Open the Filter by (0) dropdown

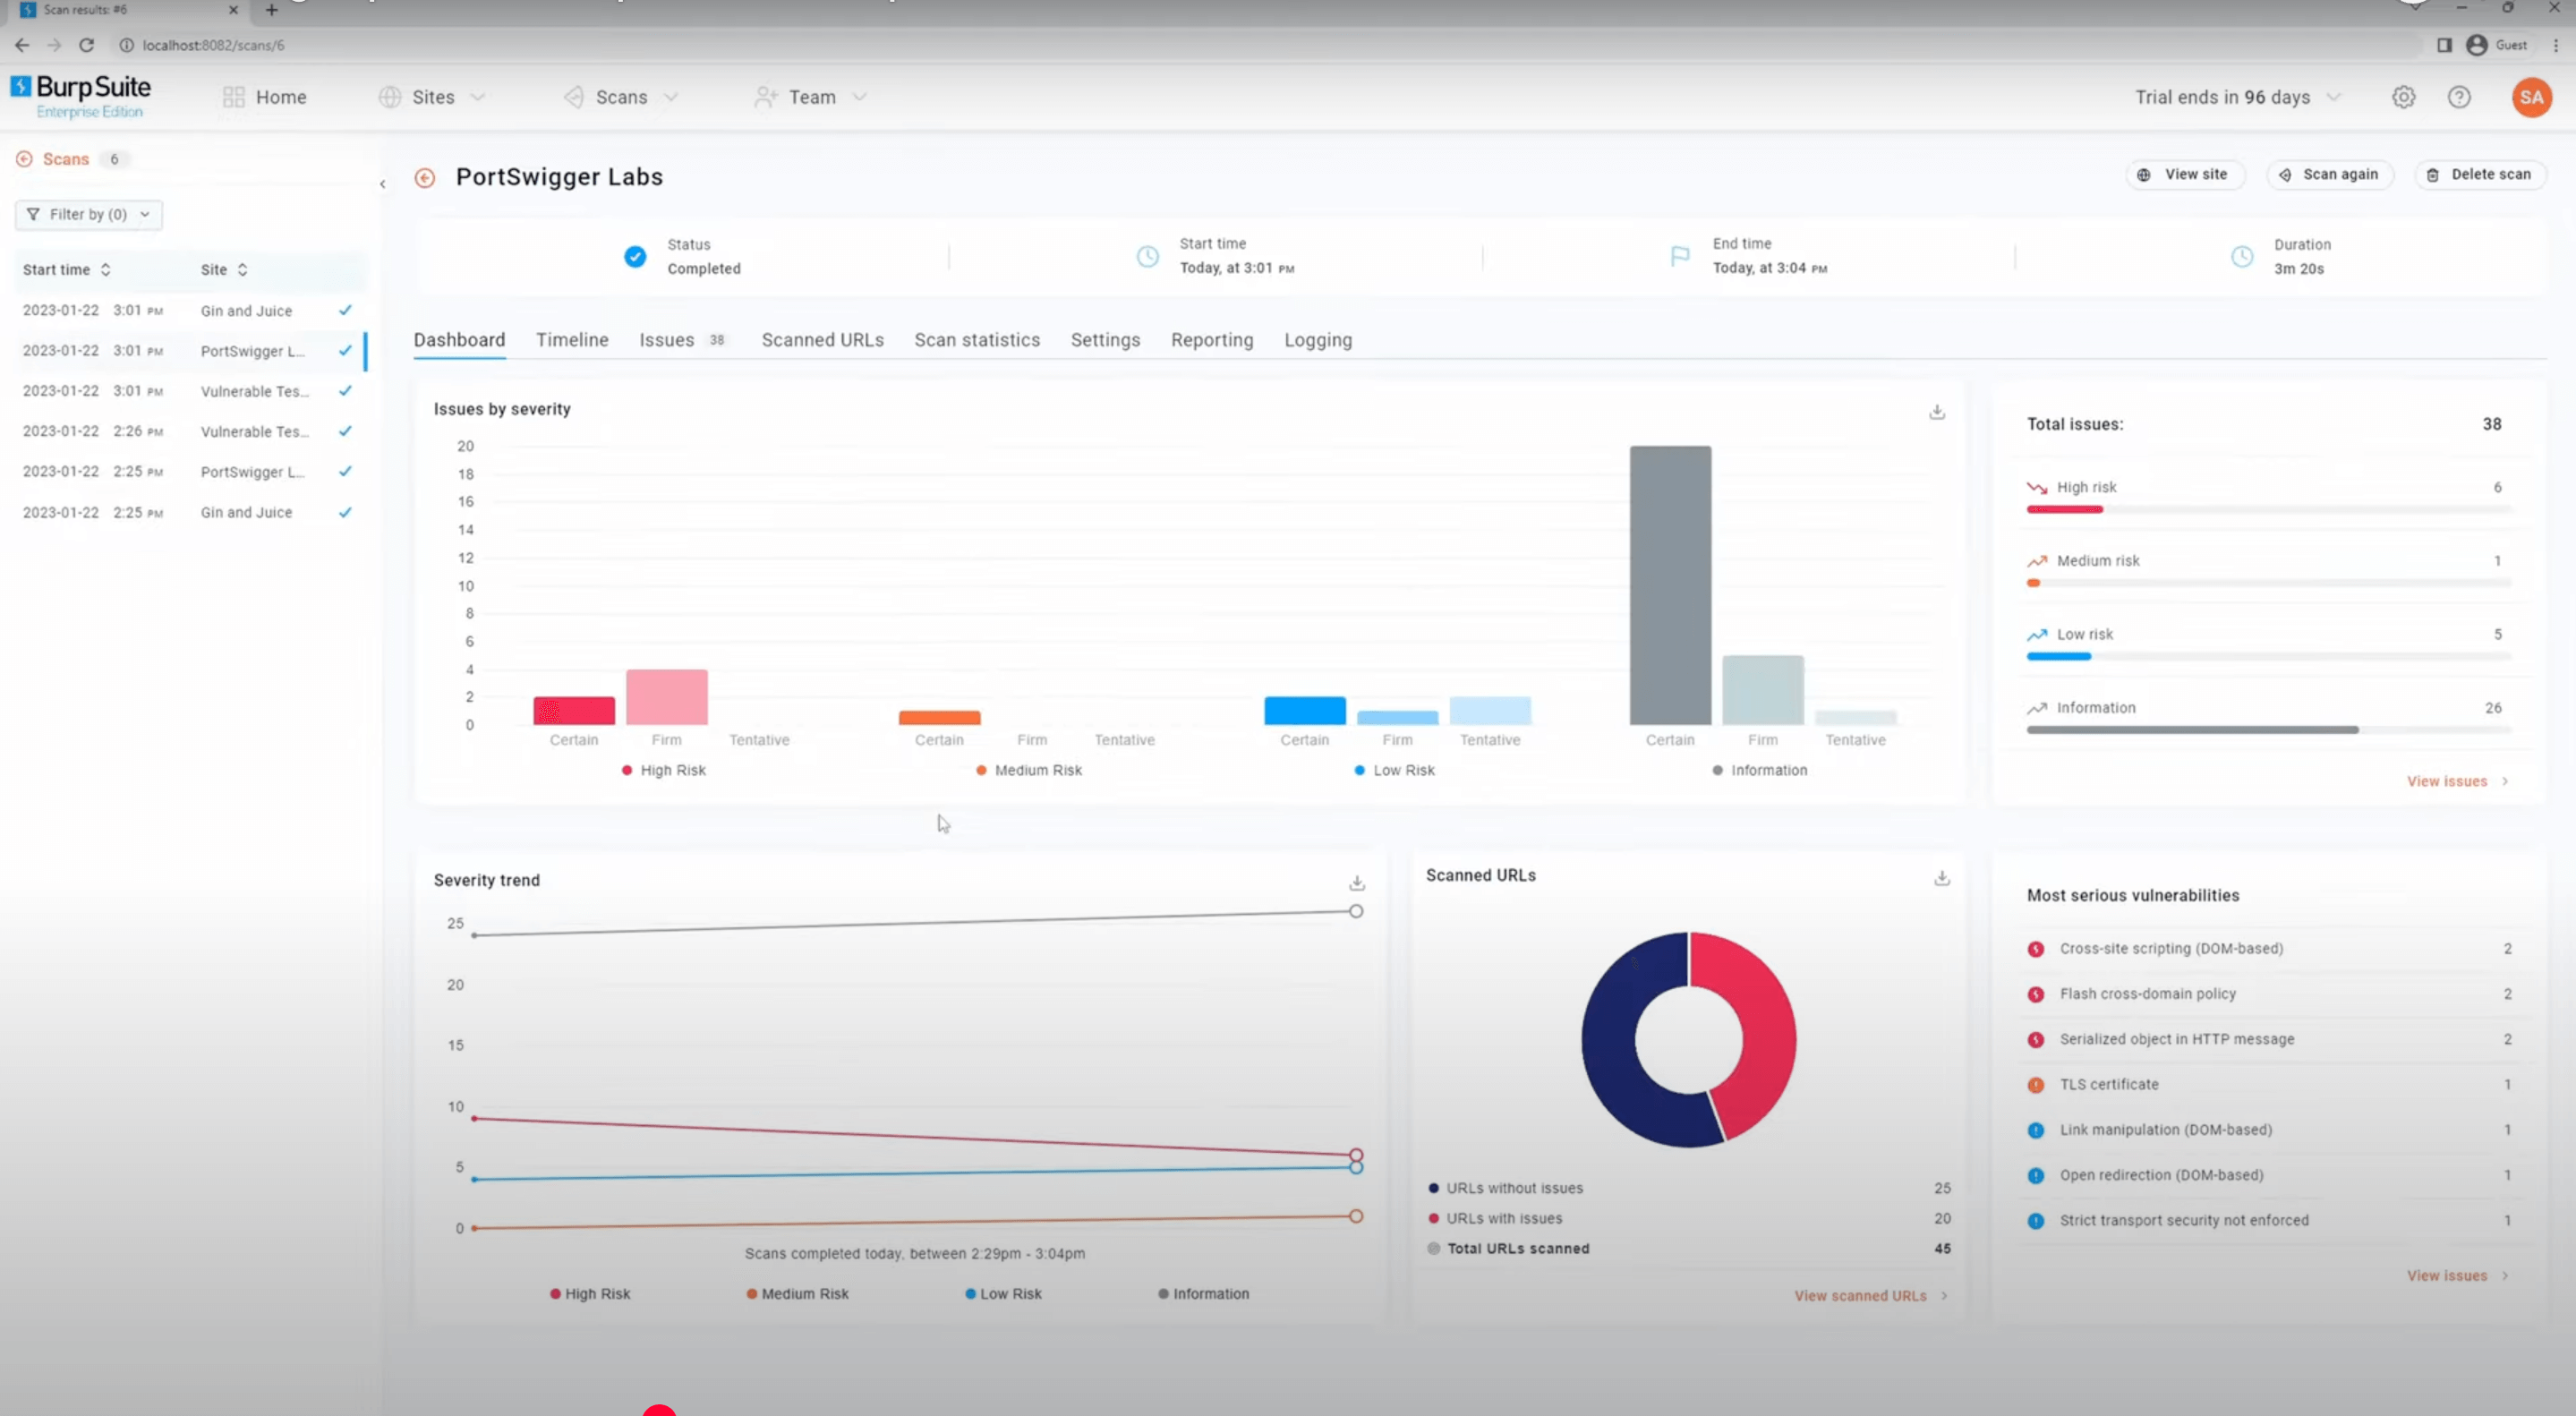89,215
